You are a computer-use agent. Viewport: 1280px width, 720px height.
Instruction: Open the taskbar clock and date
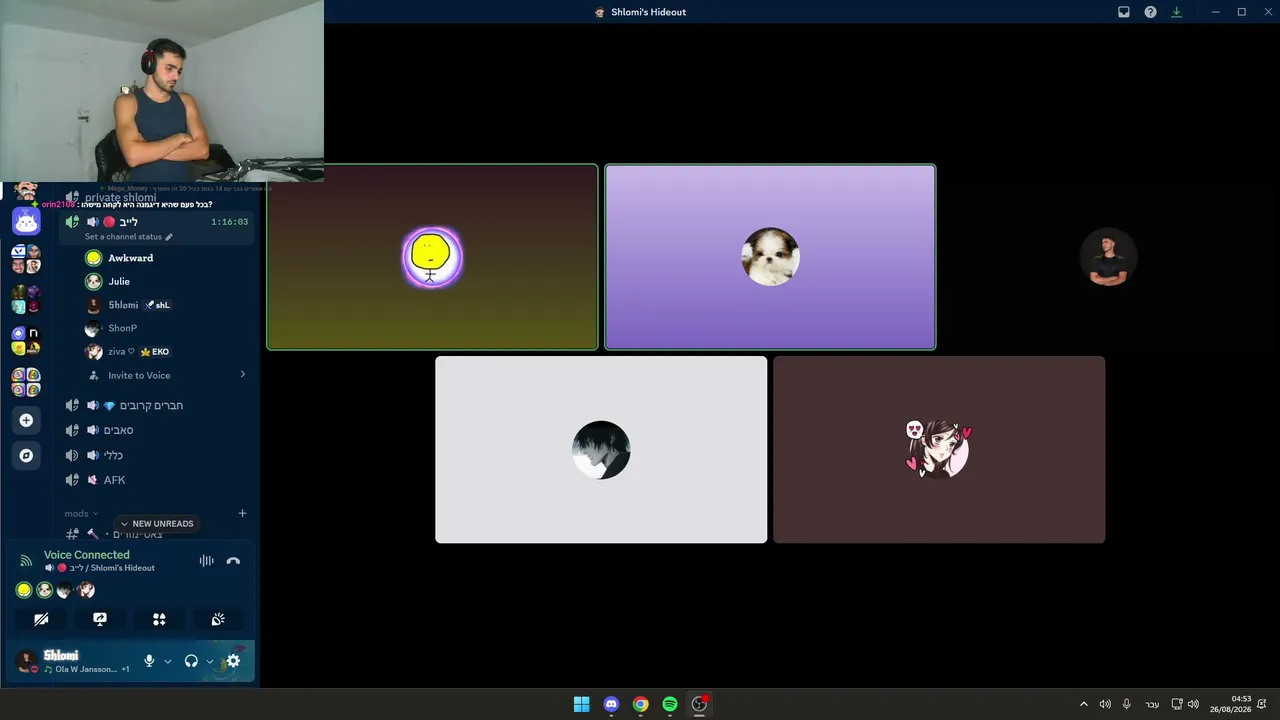(1231, 704)
